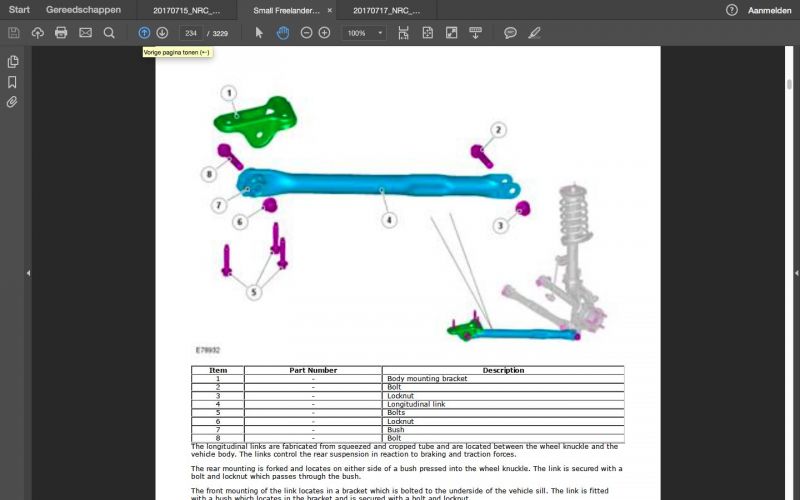This screenshot has height=500, width=800.
Task: Select the highlight pen tool
Action: click(534, 33)
